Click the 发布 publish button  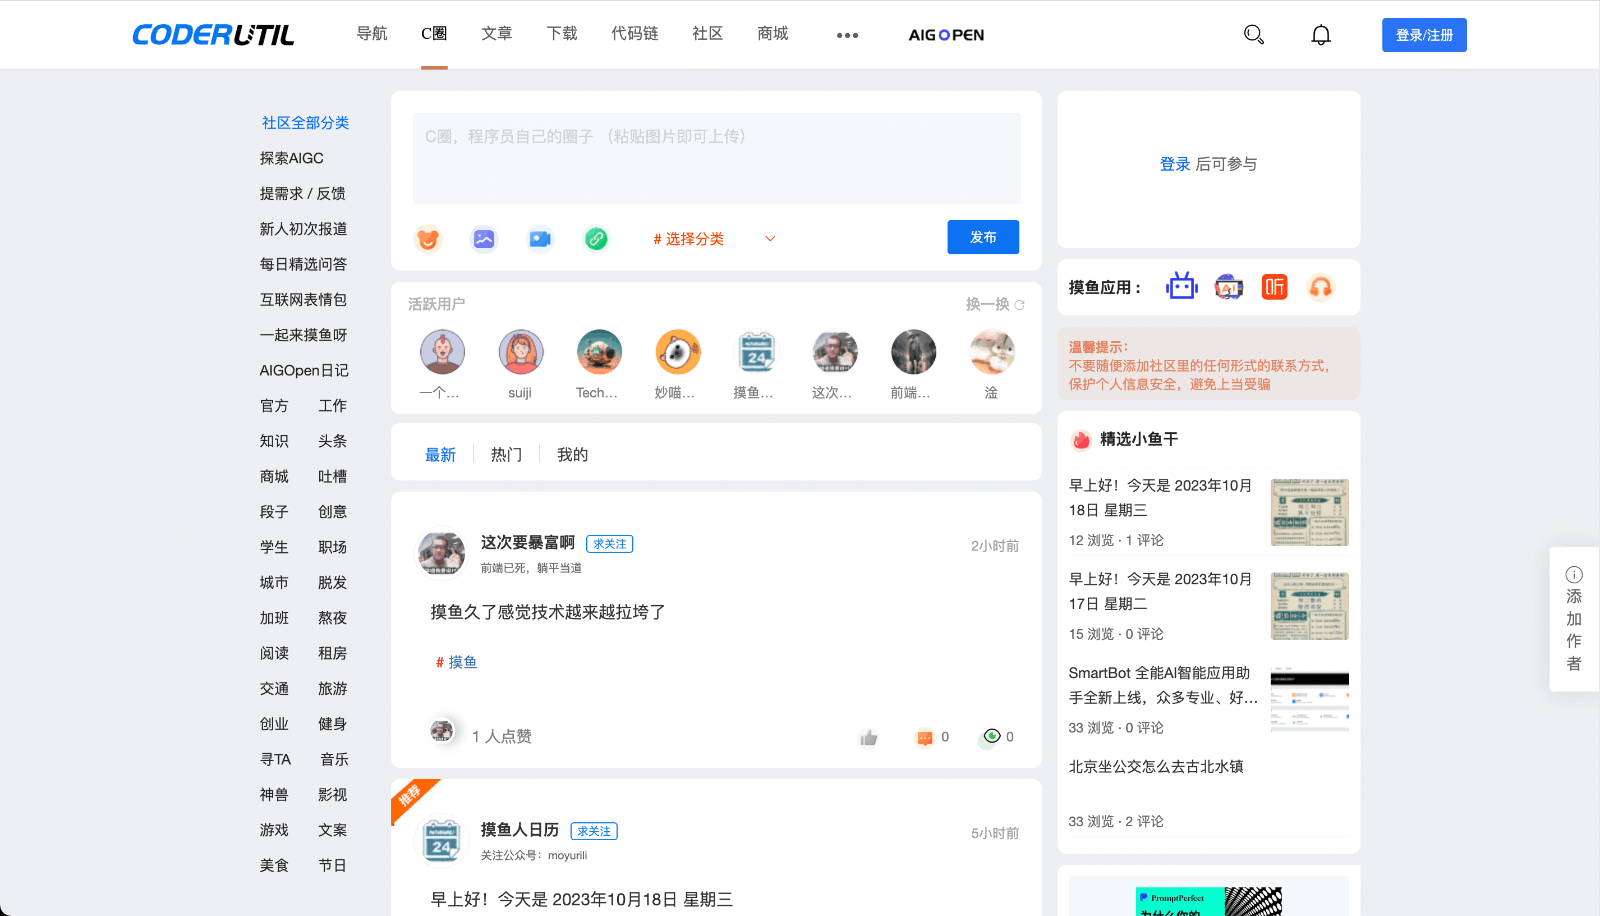983,237
